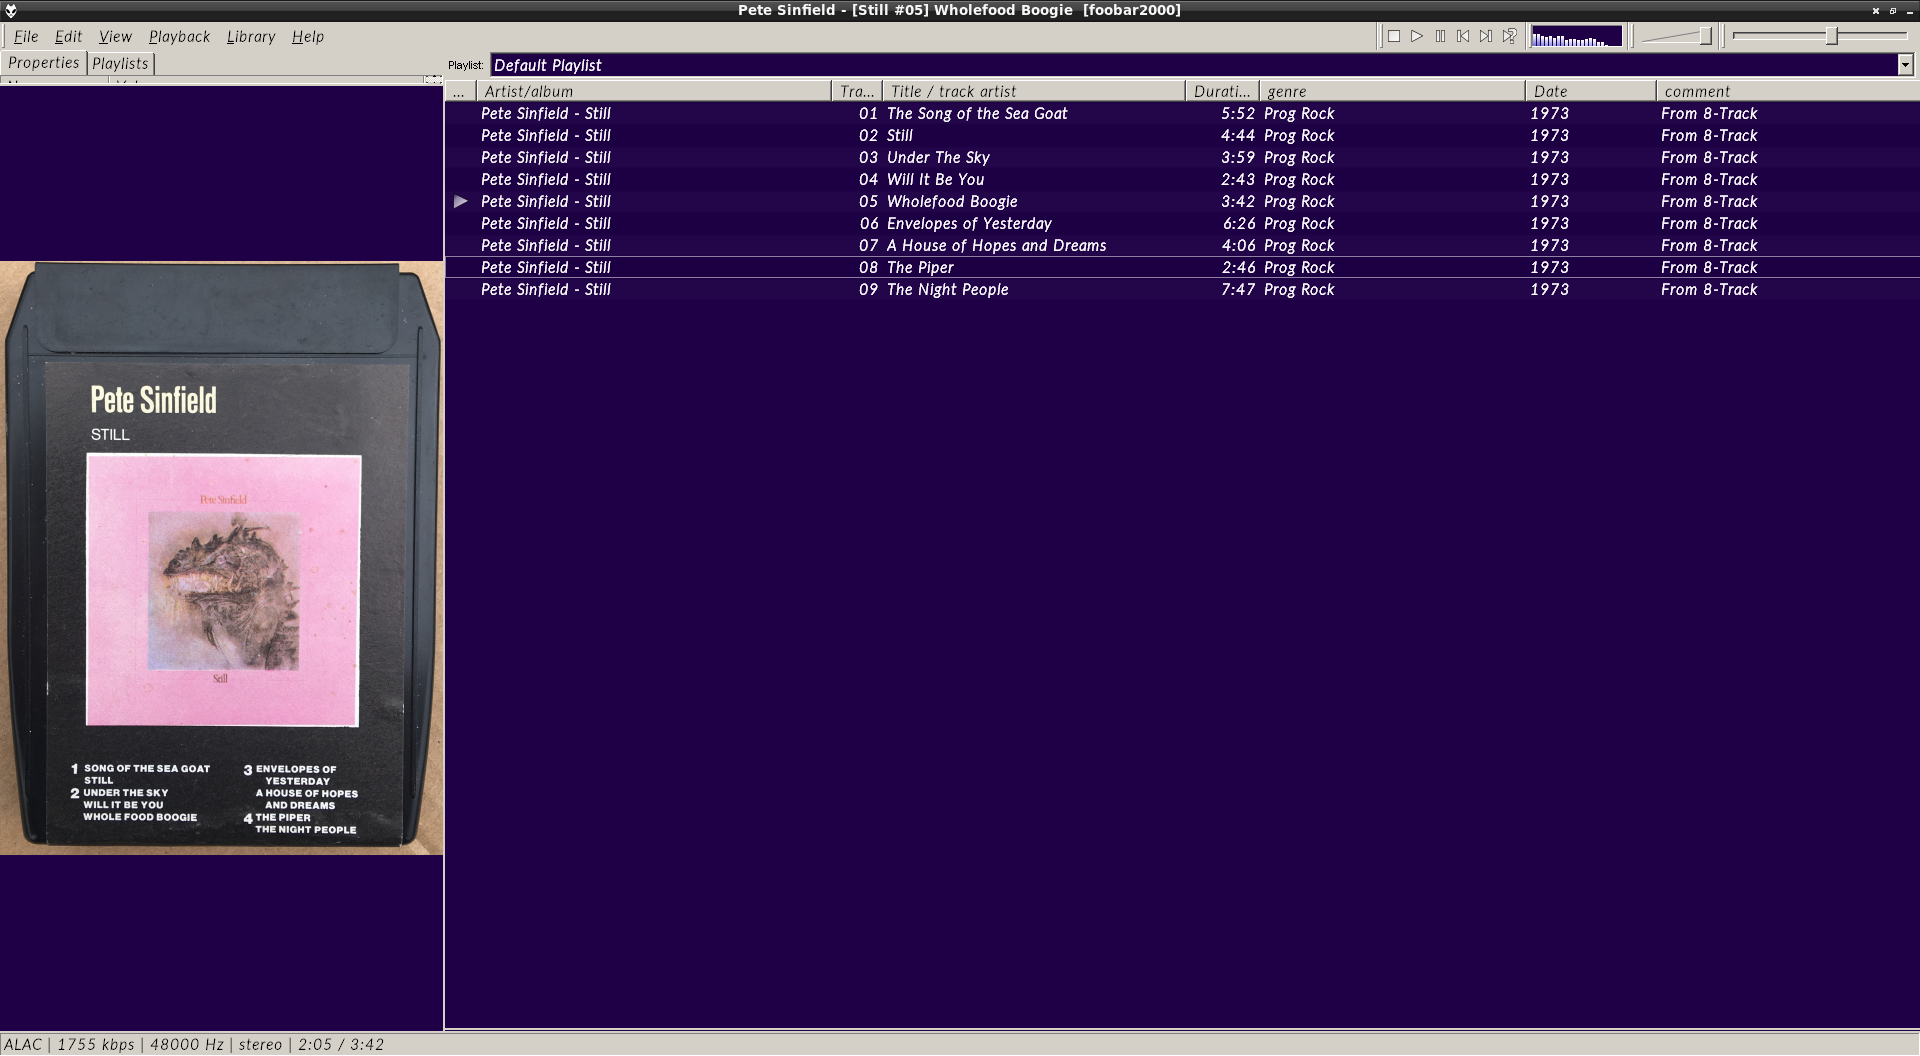Click the playing-status column header
Screen dimensions: 1920x1056
coord(461,91)
